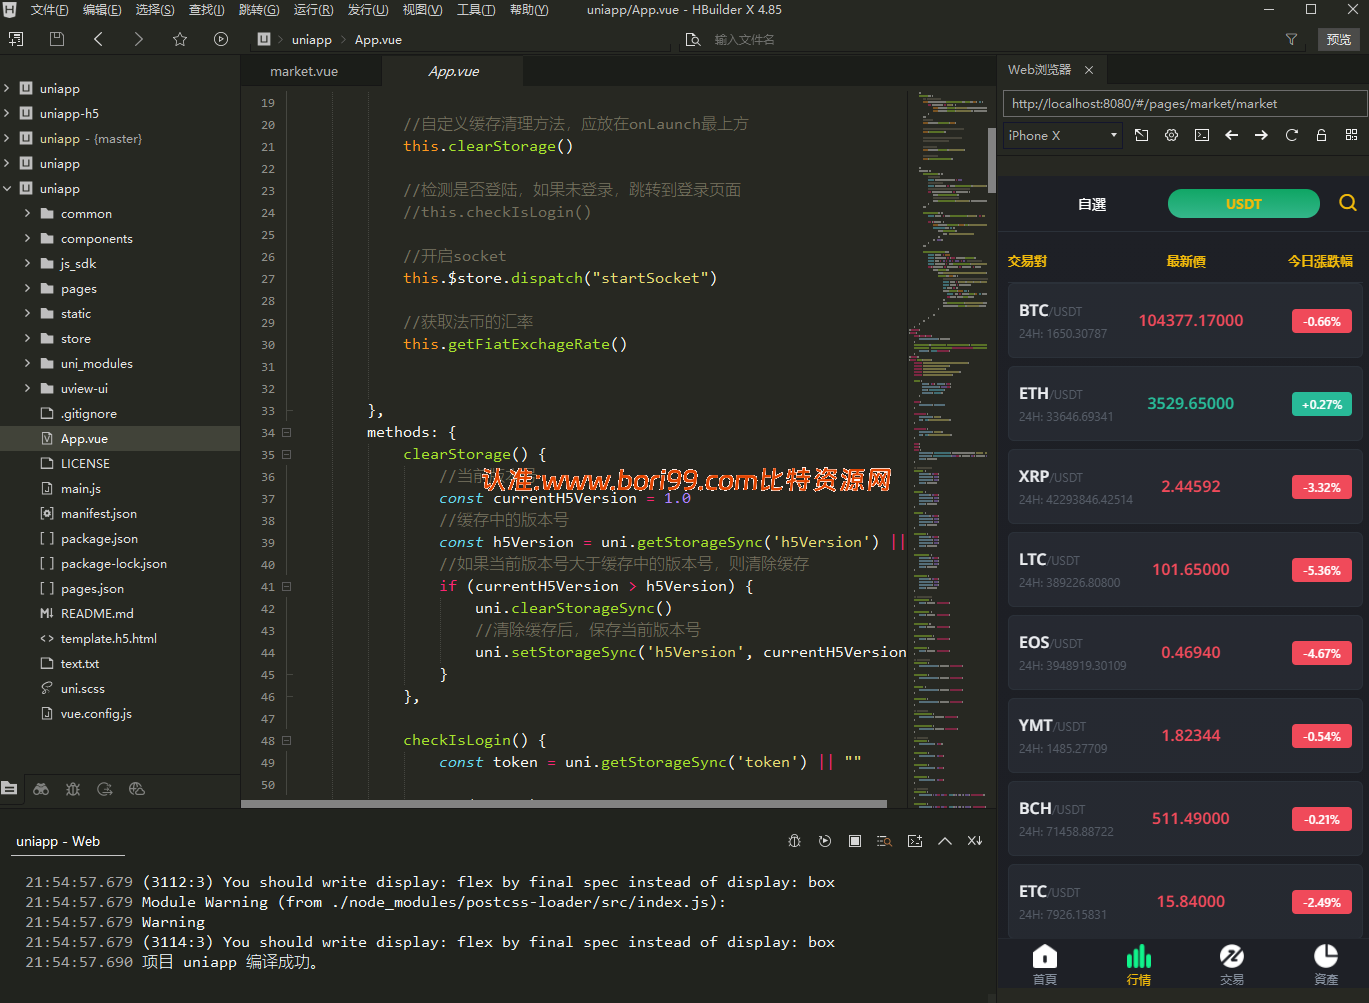Stop the running uniapp task

(x=855, y=841)
